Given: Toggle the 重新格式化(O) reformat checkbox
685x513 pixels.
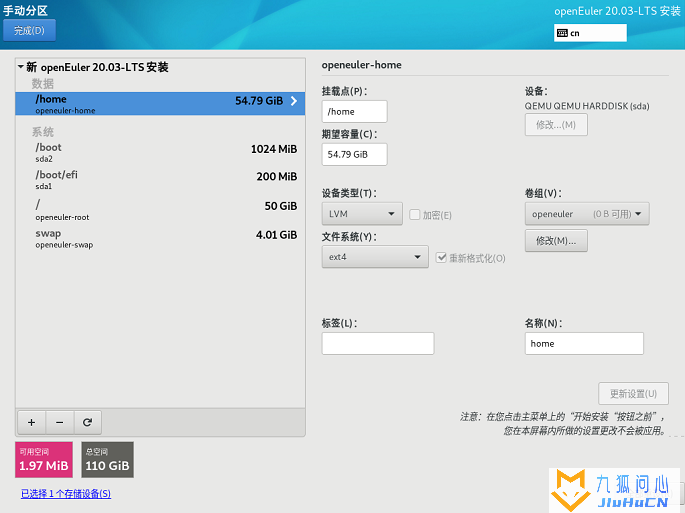Looking at the screenshot, I should pos(441,257).
